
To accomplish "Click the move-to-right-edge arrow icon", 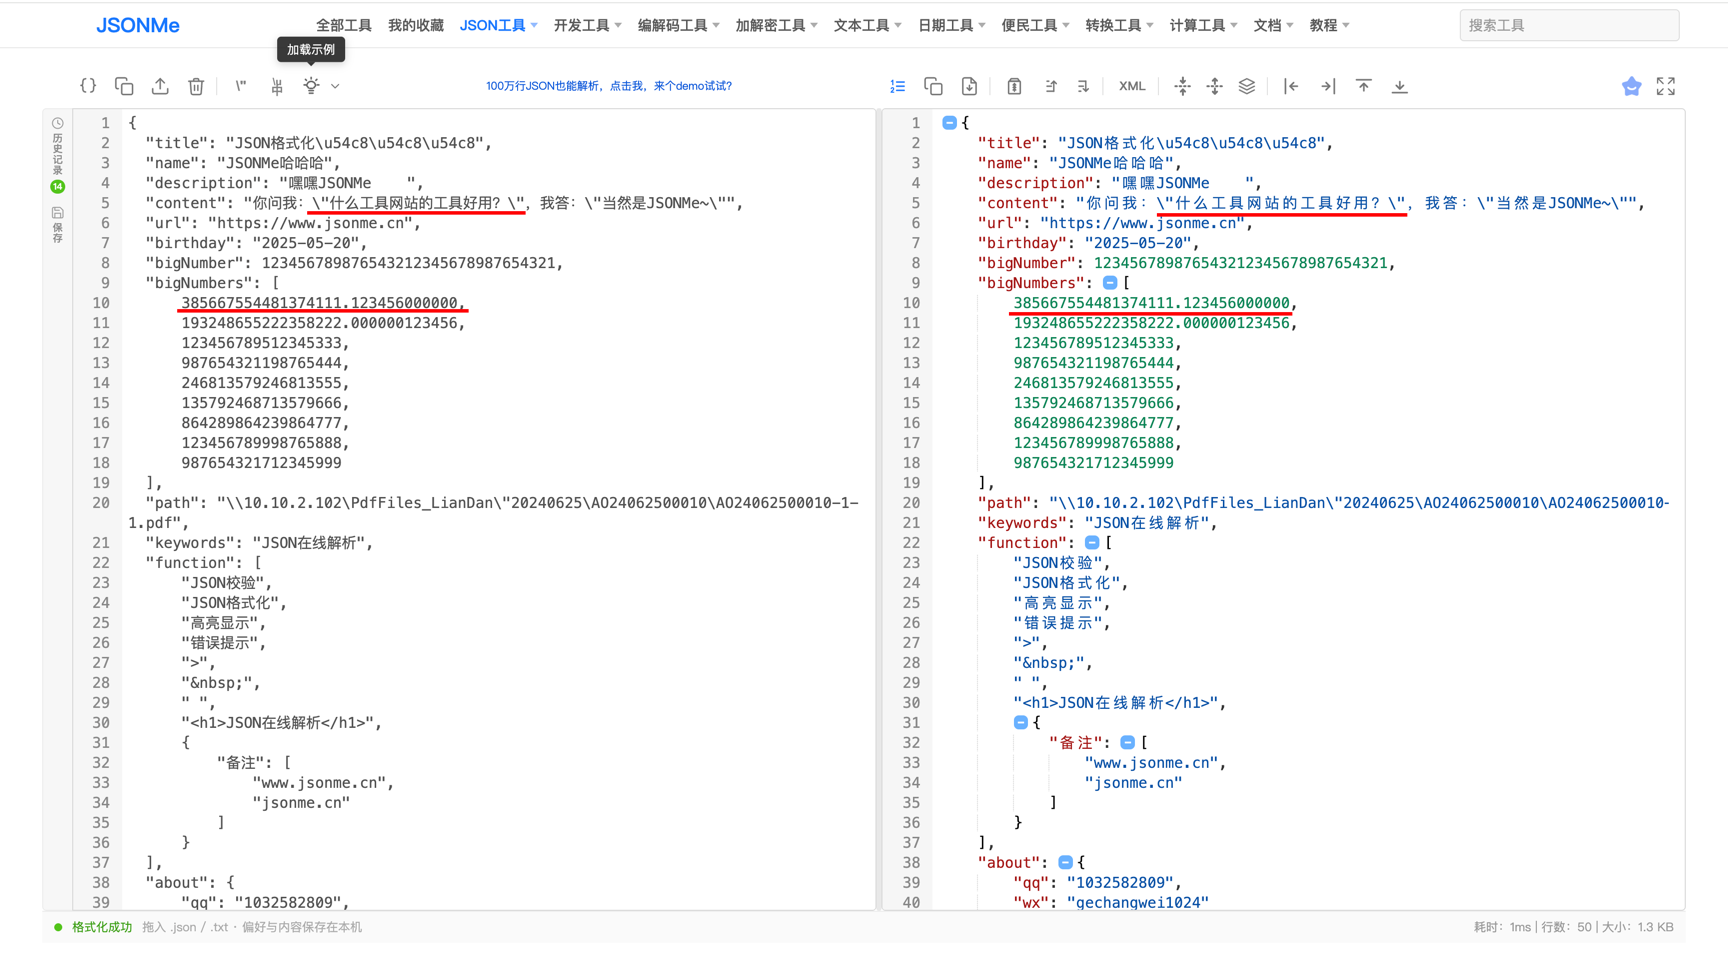I will (1328, 86).
